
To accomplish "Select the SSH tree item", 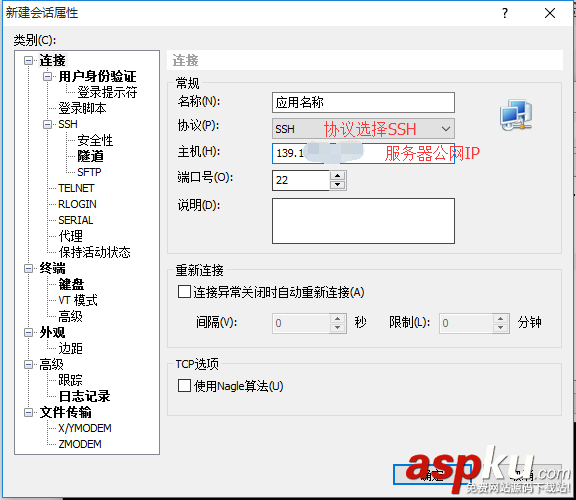I will tap(68, 124).
